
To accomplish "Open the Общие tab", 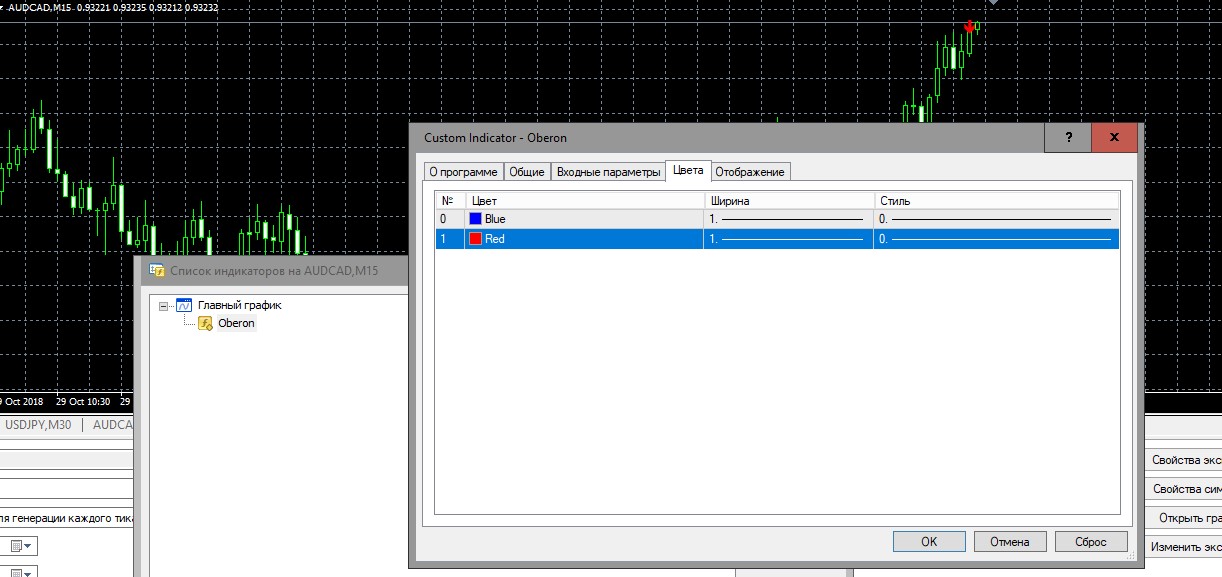I will click(527, 172).
